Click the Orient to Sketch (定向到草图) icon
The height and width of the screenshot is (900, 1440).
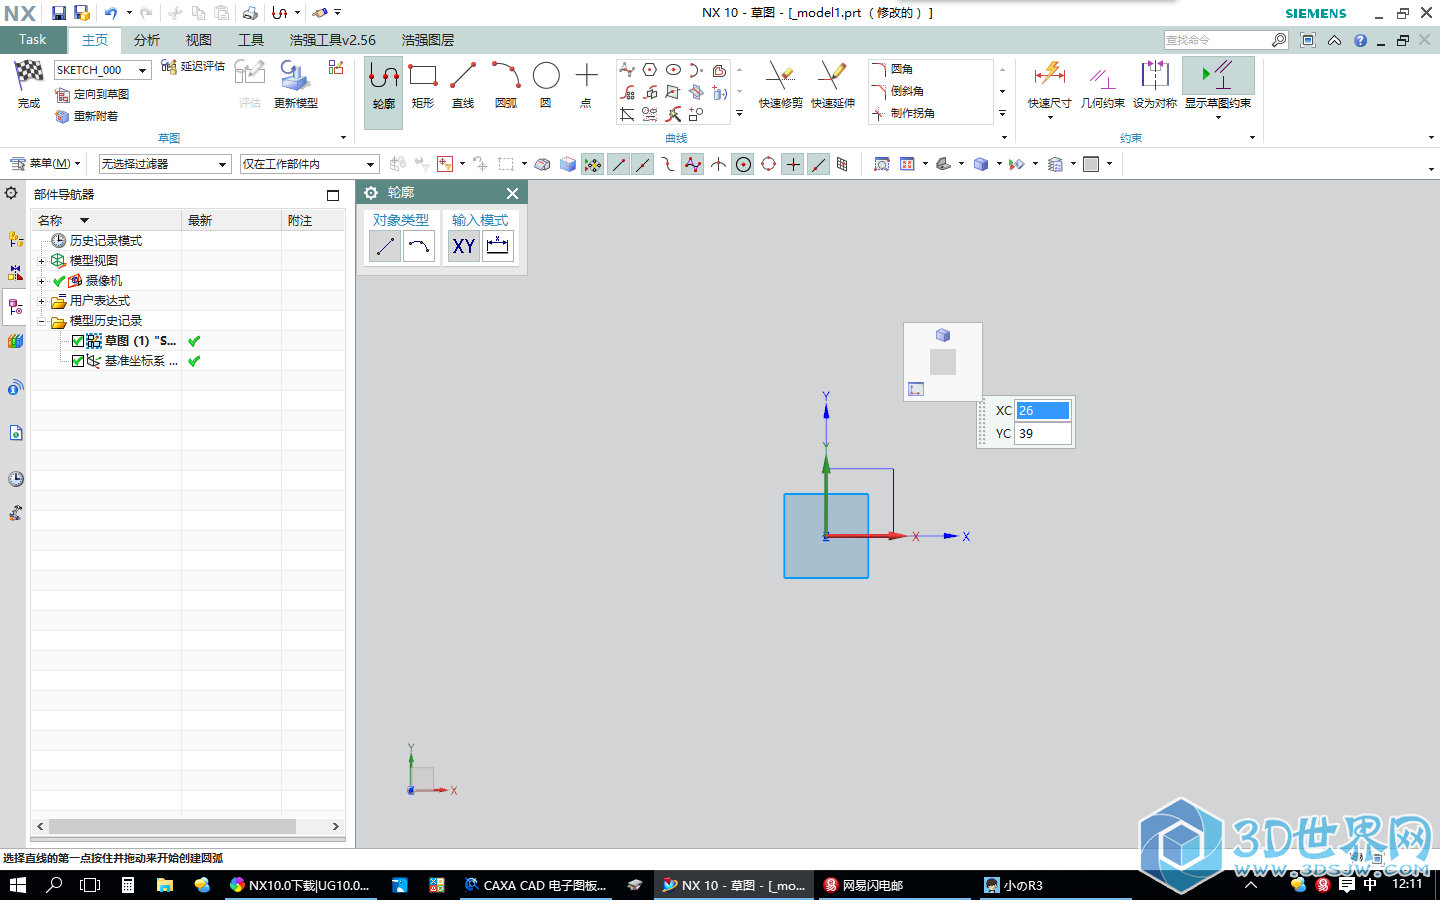point(62,94)
